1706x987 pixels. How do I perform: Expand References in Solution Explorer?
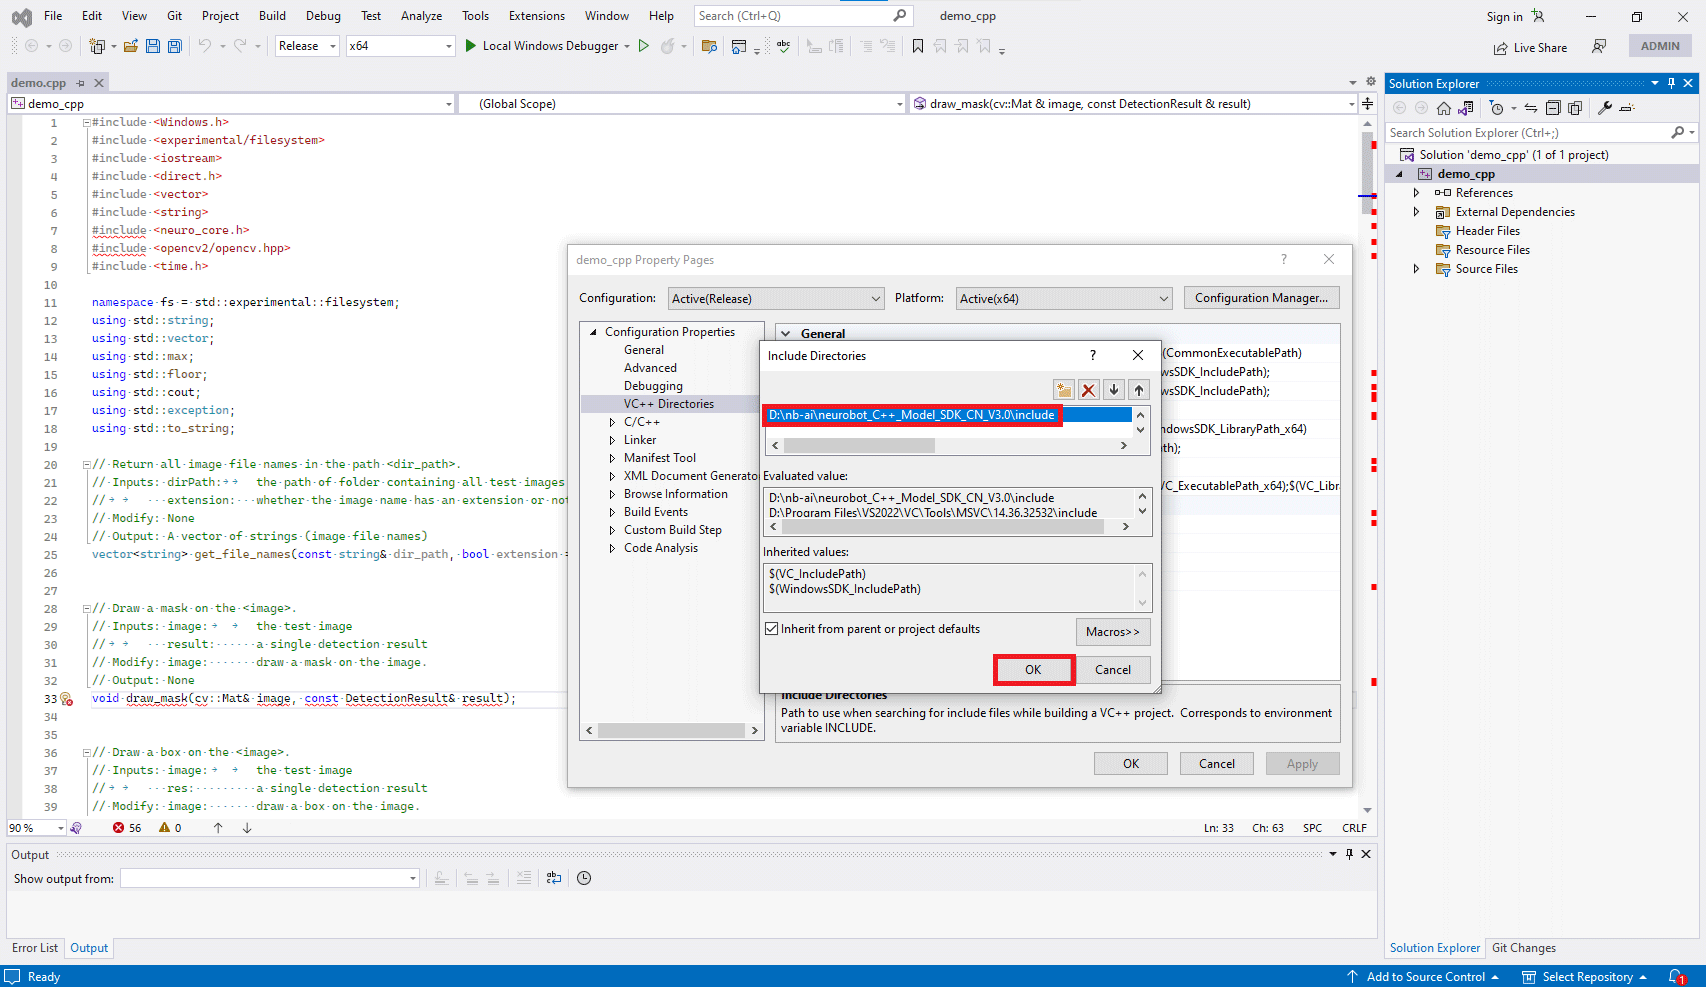1416,193
